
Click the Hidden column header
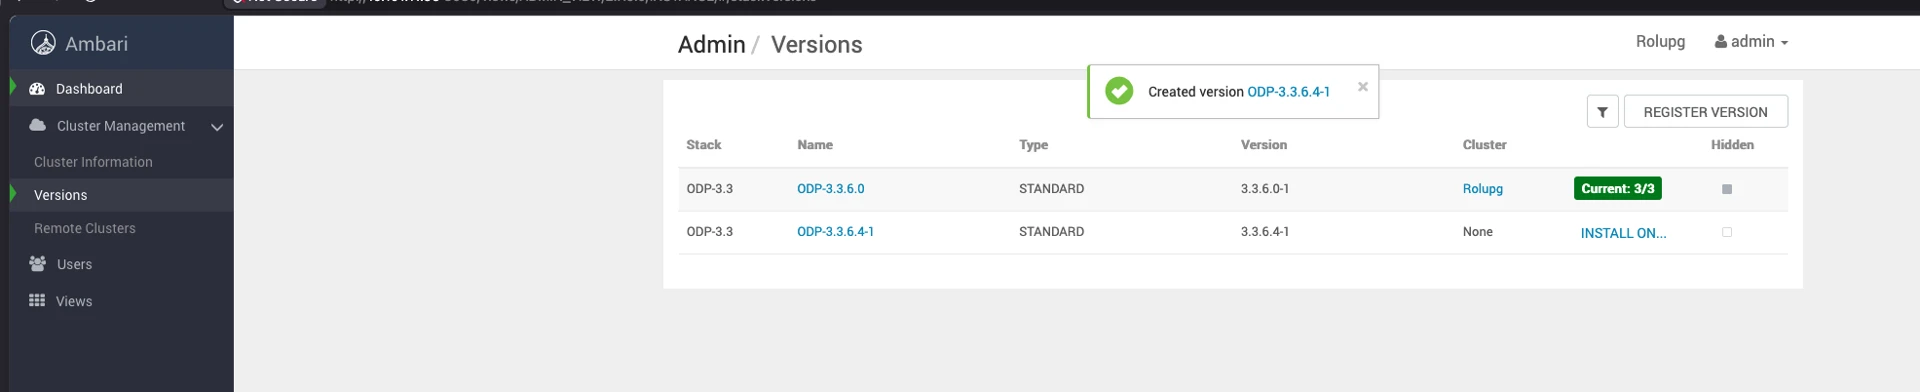(x=1732, y=145)
